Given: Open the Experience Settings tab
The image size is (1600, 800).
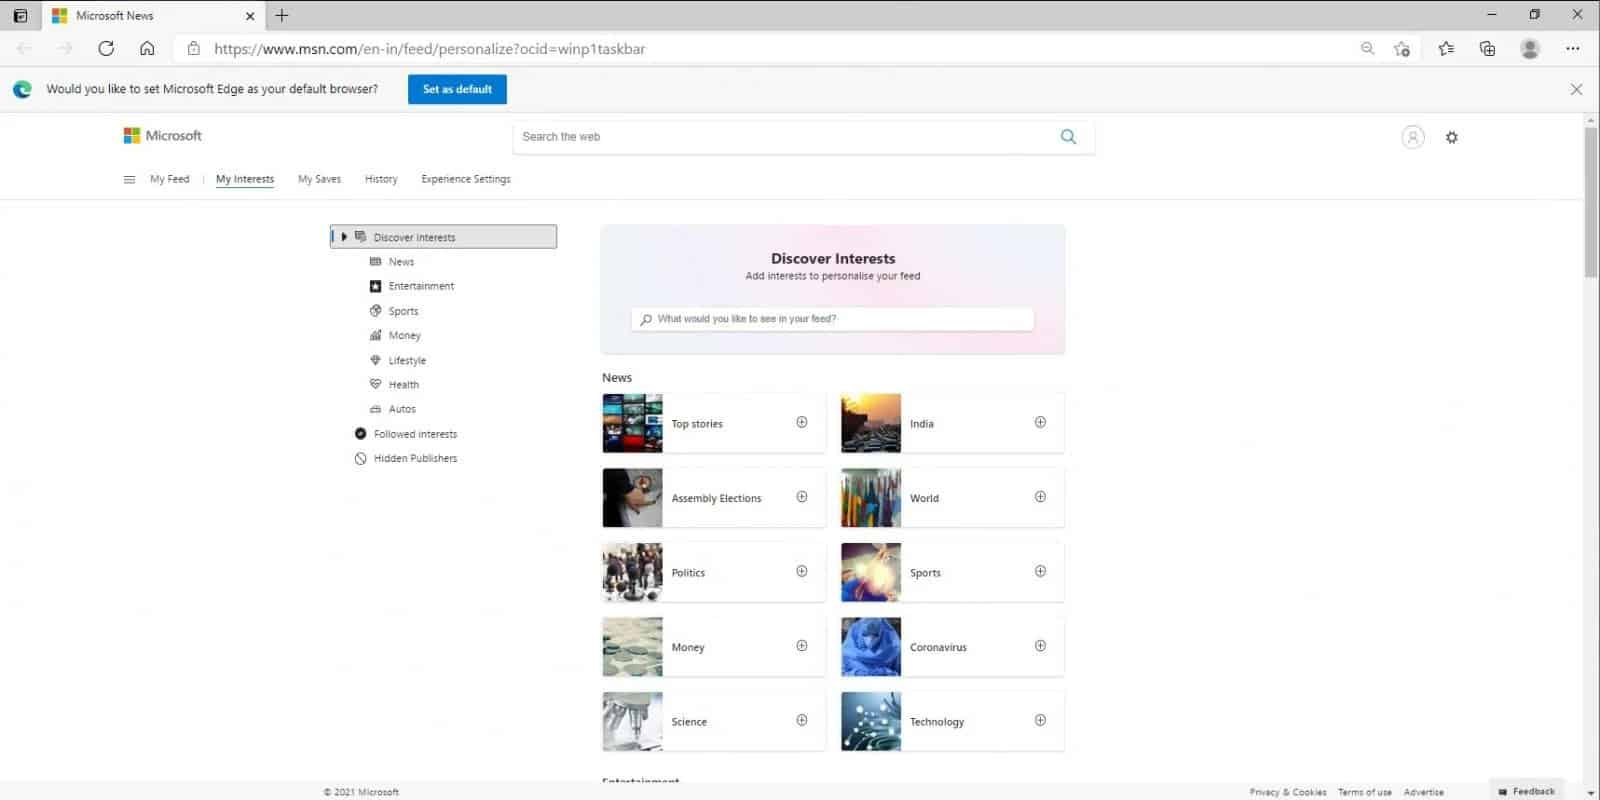Looking at the screenshot, I should click(x=465, y=179).
